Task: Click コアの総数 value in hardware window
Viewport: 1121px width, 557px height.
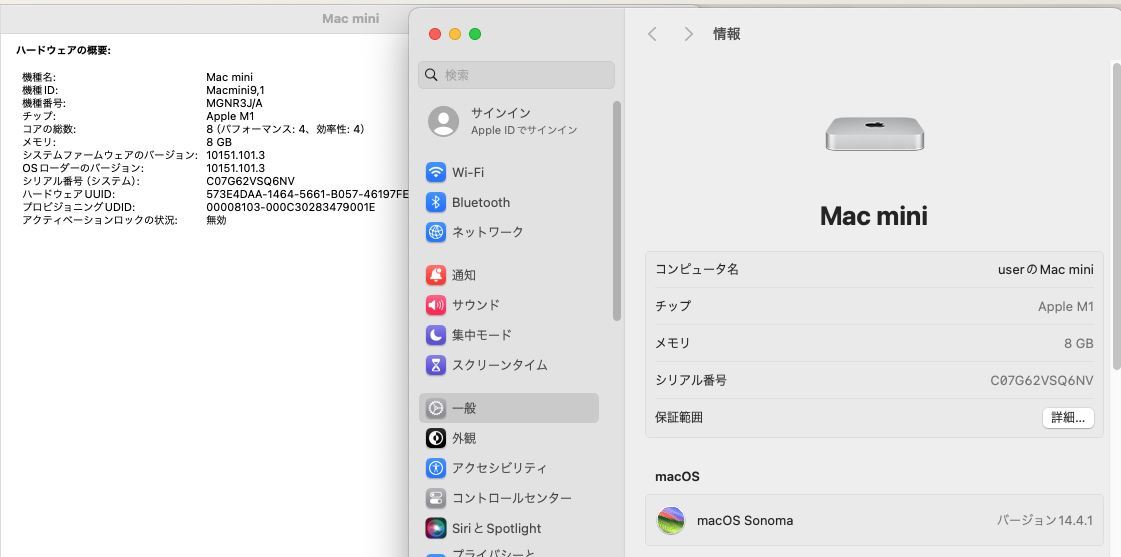Action: point(286,129)
